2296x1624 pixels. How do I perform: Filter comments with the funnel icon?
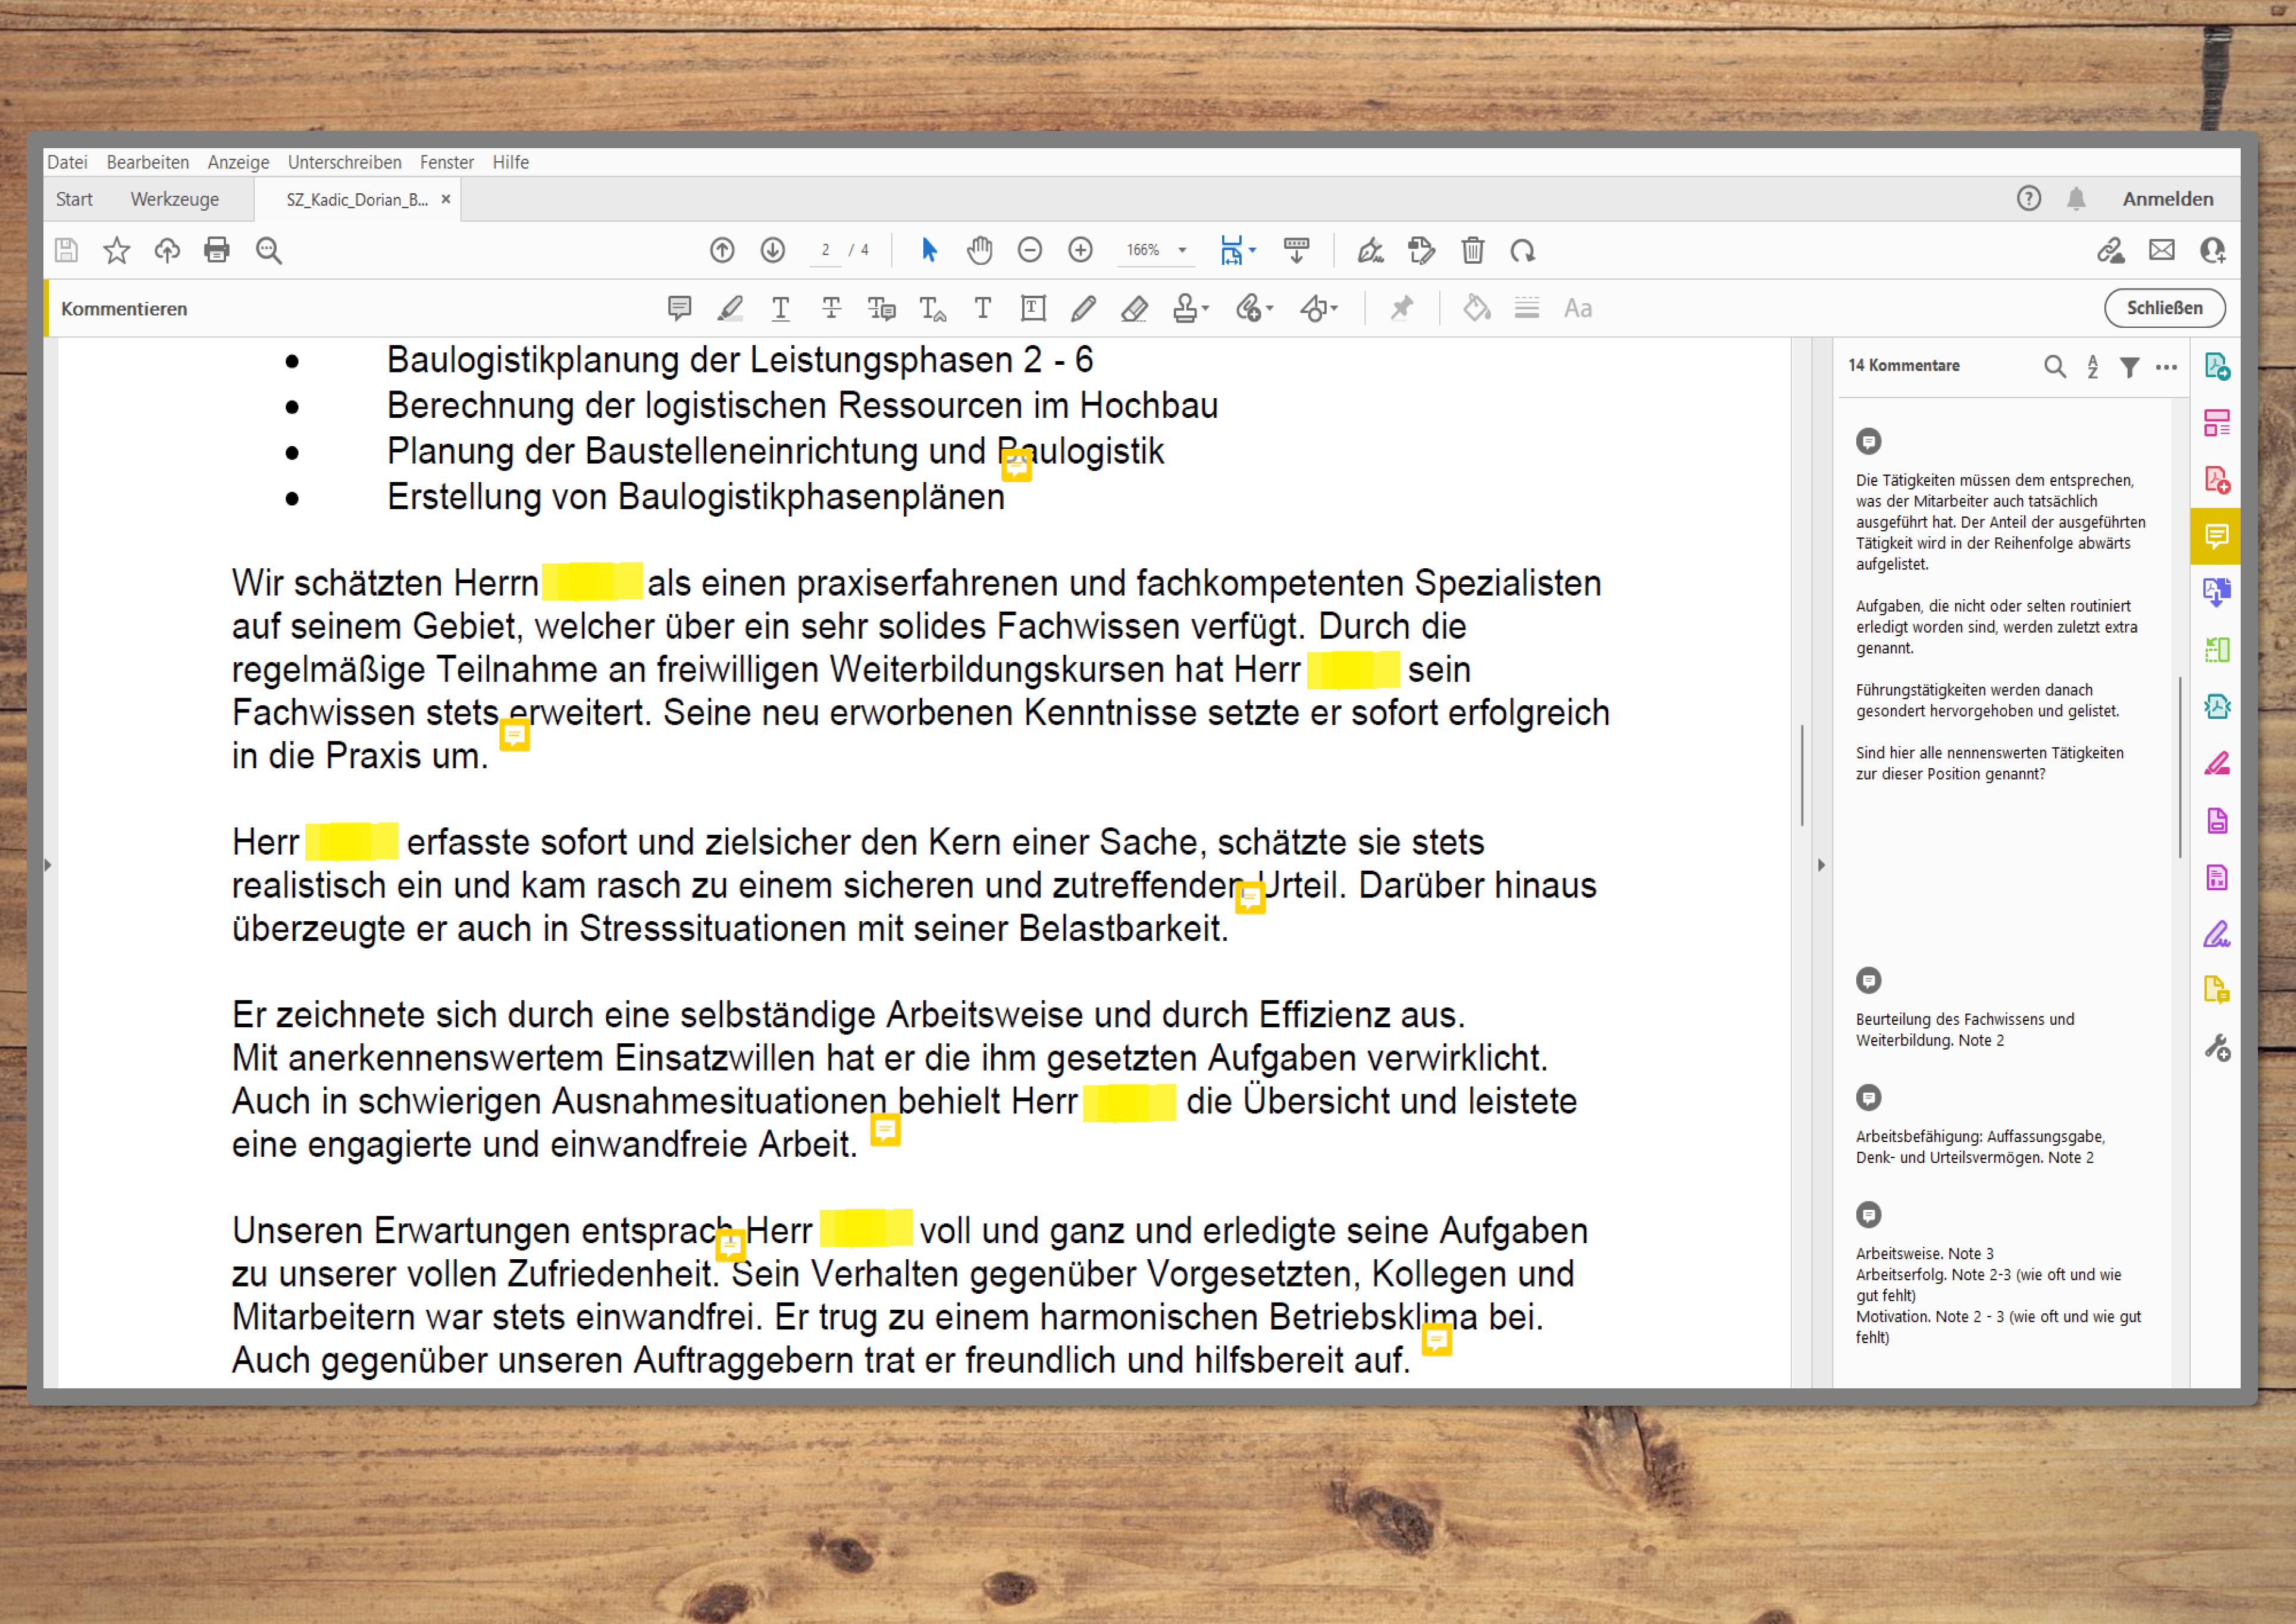(x=2129, y=366)
